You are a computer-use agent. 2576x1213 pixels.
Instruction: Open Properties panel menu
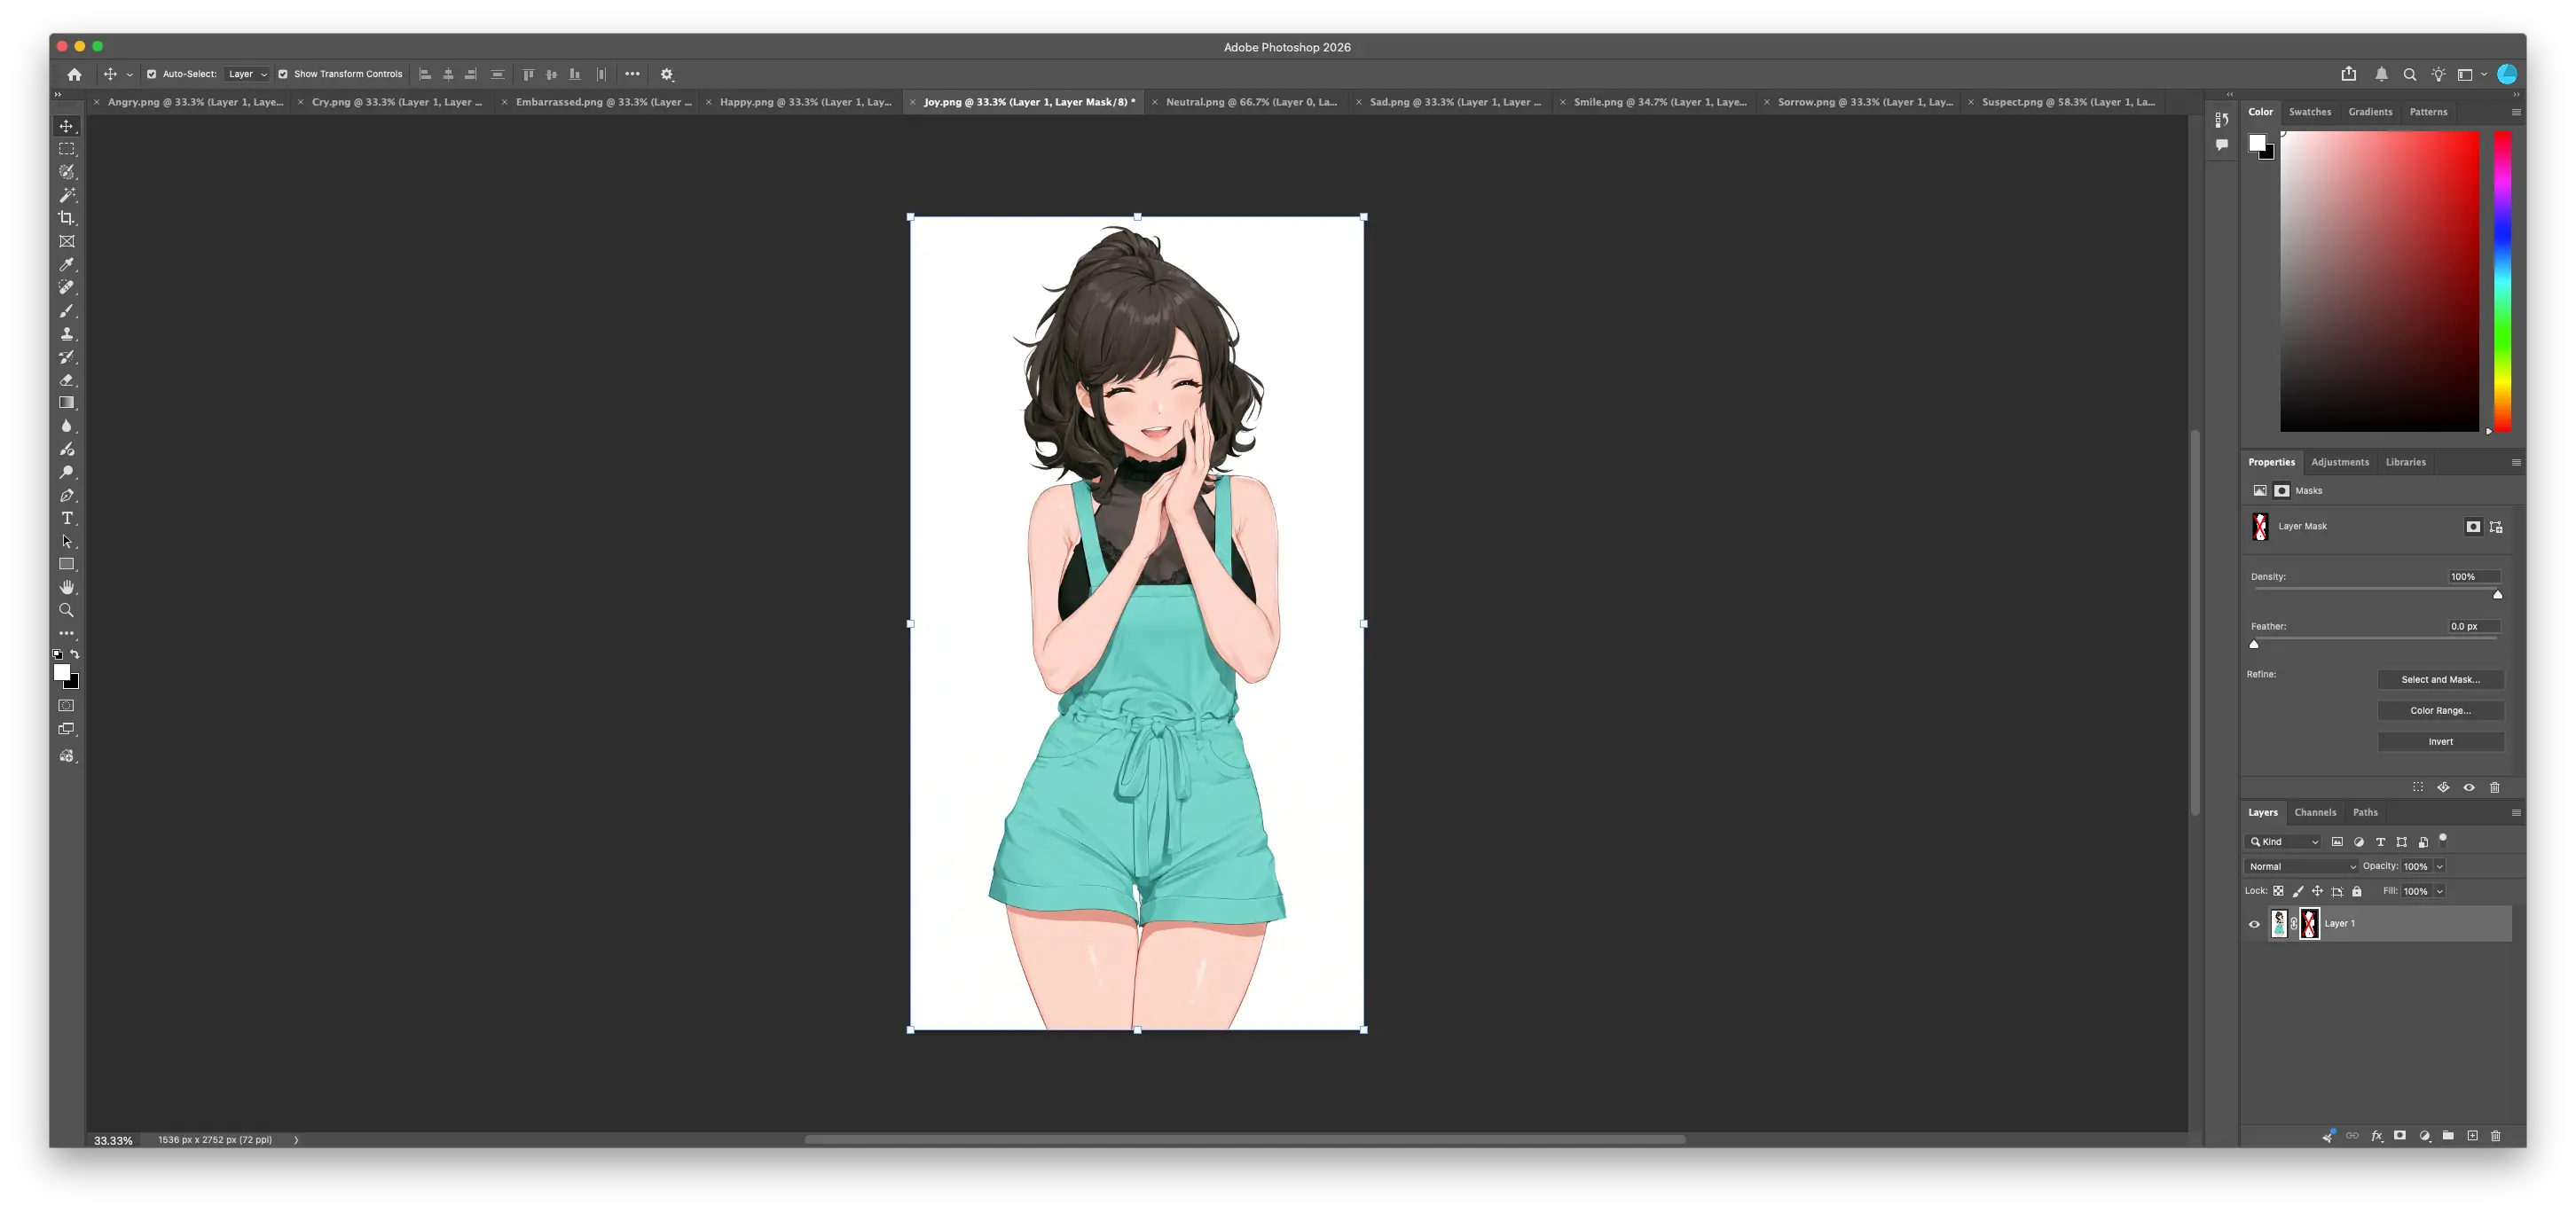(2516, 462)
